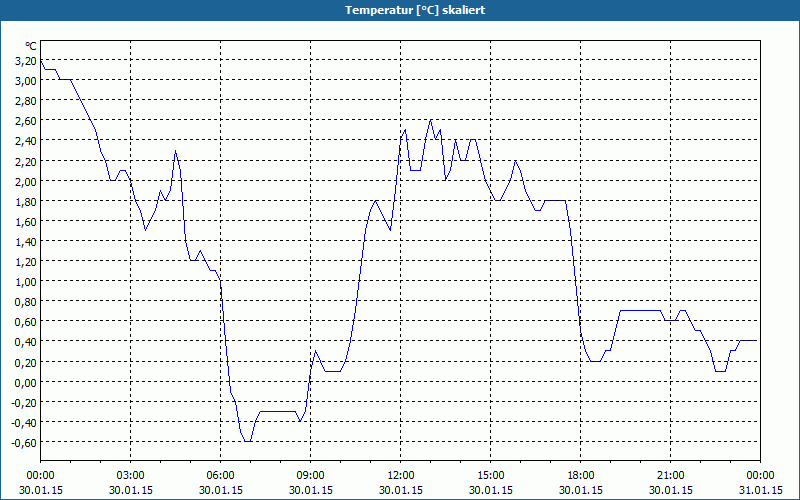This screenshot has height=500, width=800.
Task: Click the '0,60' positive y-axis label
Action: click(x=27, y=322)
